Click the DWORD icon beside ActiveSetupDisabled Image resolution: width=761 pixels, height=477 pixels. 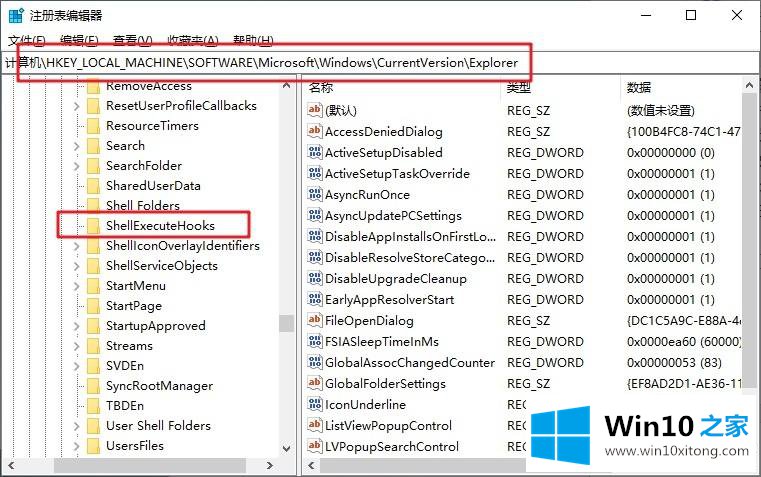coord(314,152)
